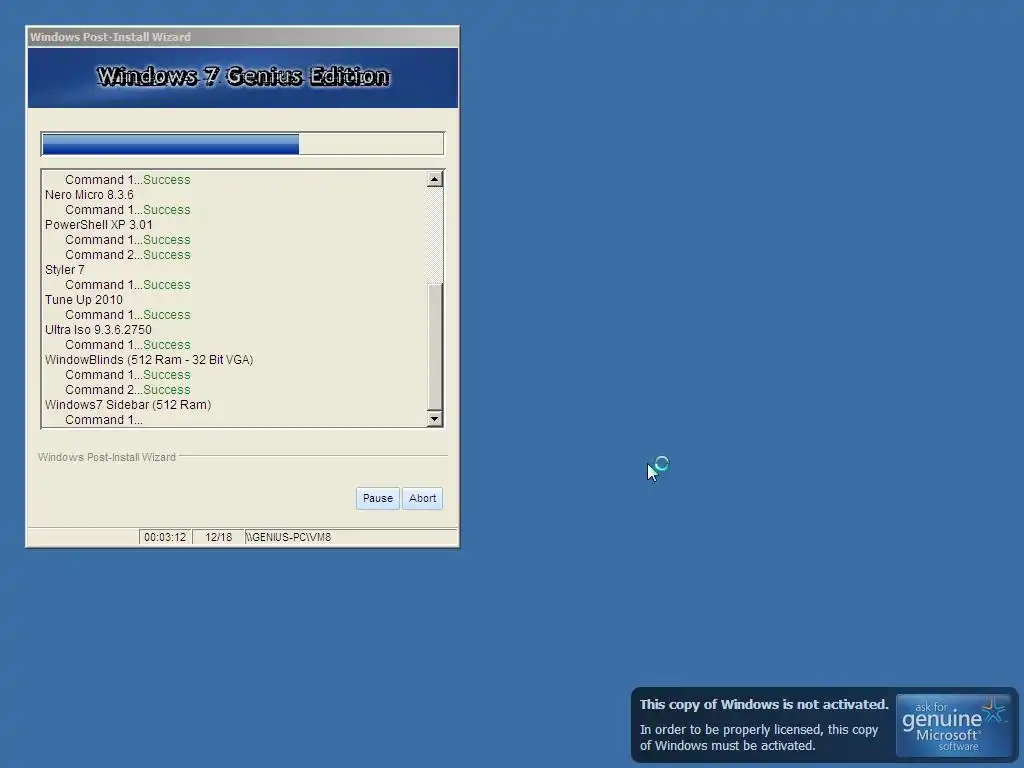This screenshot has height=768, width=1024.
Task: Click the 12/18 progress counter
Action: (218, 537)
